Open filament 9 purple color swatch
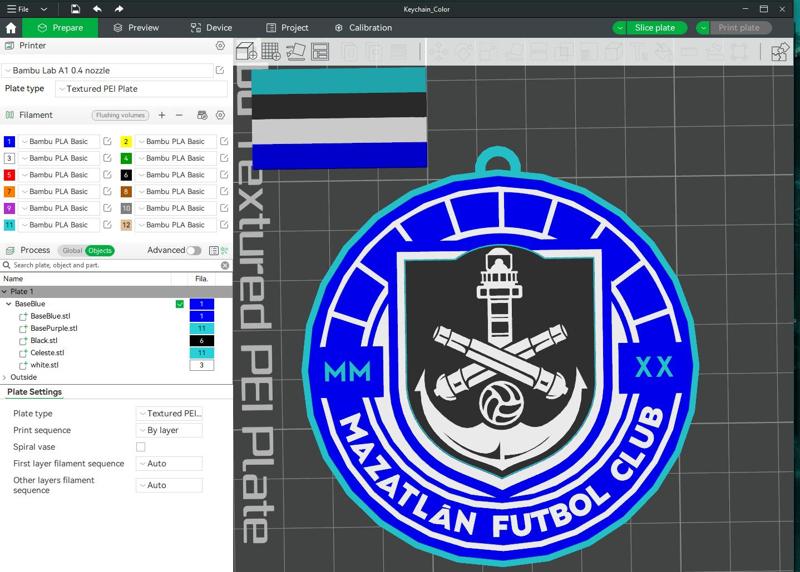This screenshot has height=572, width=800. click(x=9, y=208)
